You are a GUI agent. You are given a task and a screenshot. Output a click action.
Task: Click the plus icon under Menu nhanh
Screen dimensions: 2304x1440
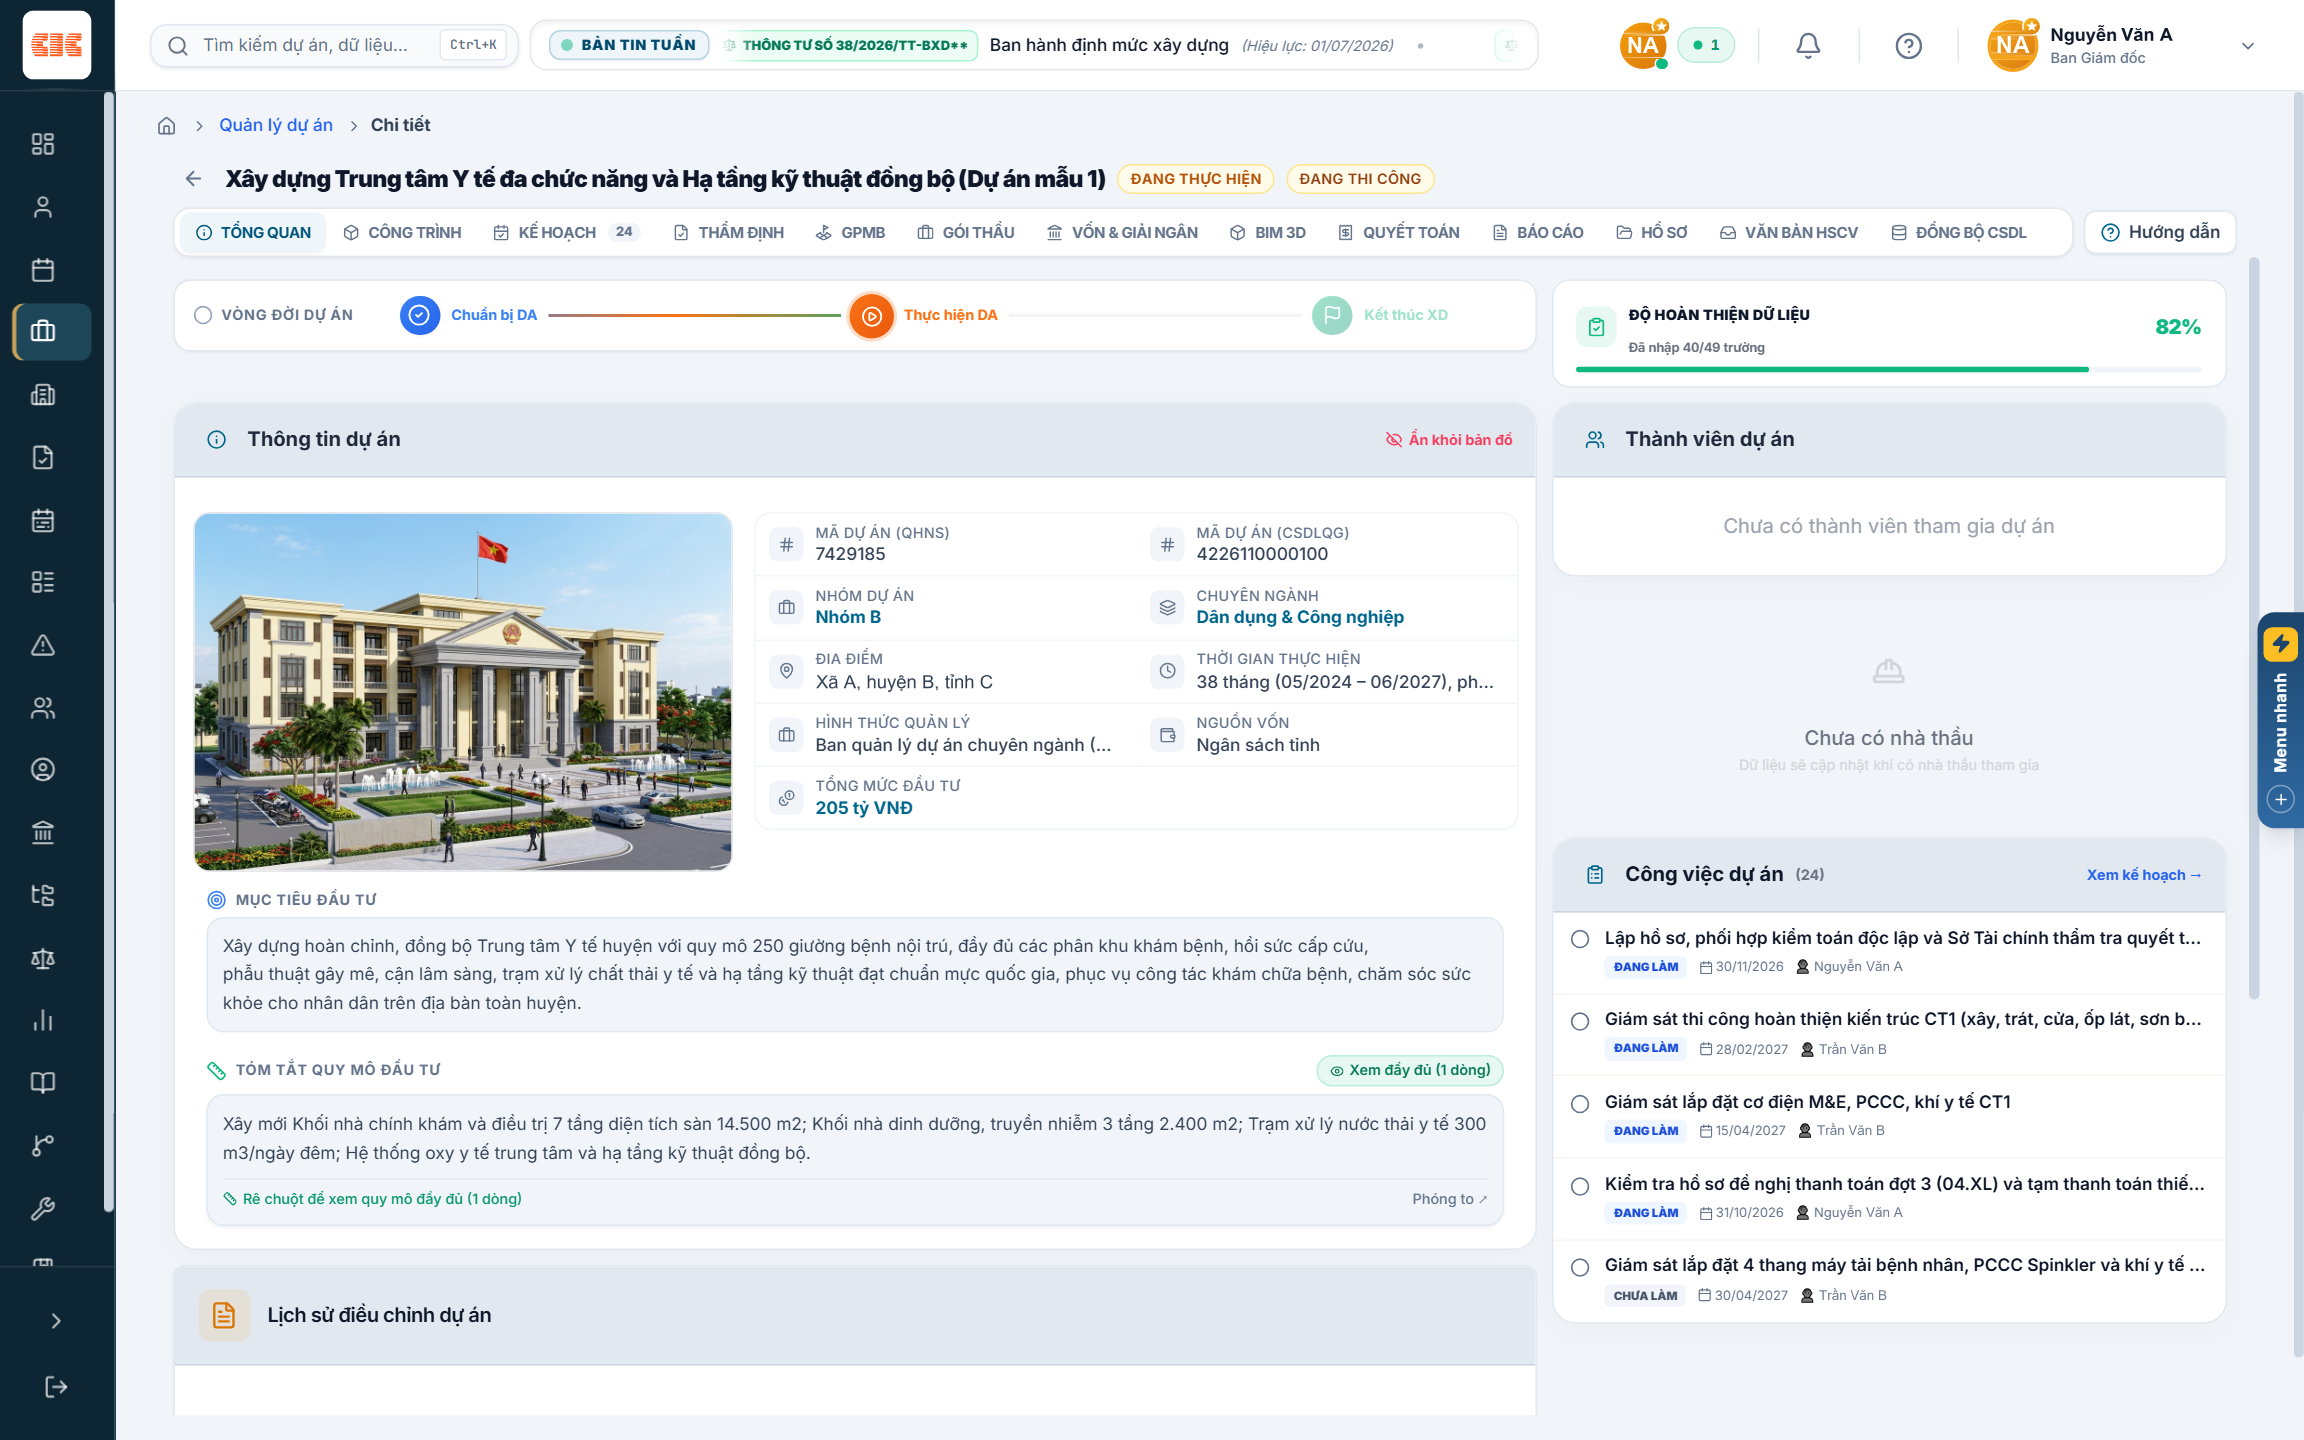(2281, 799)
